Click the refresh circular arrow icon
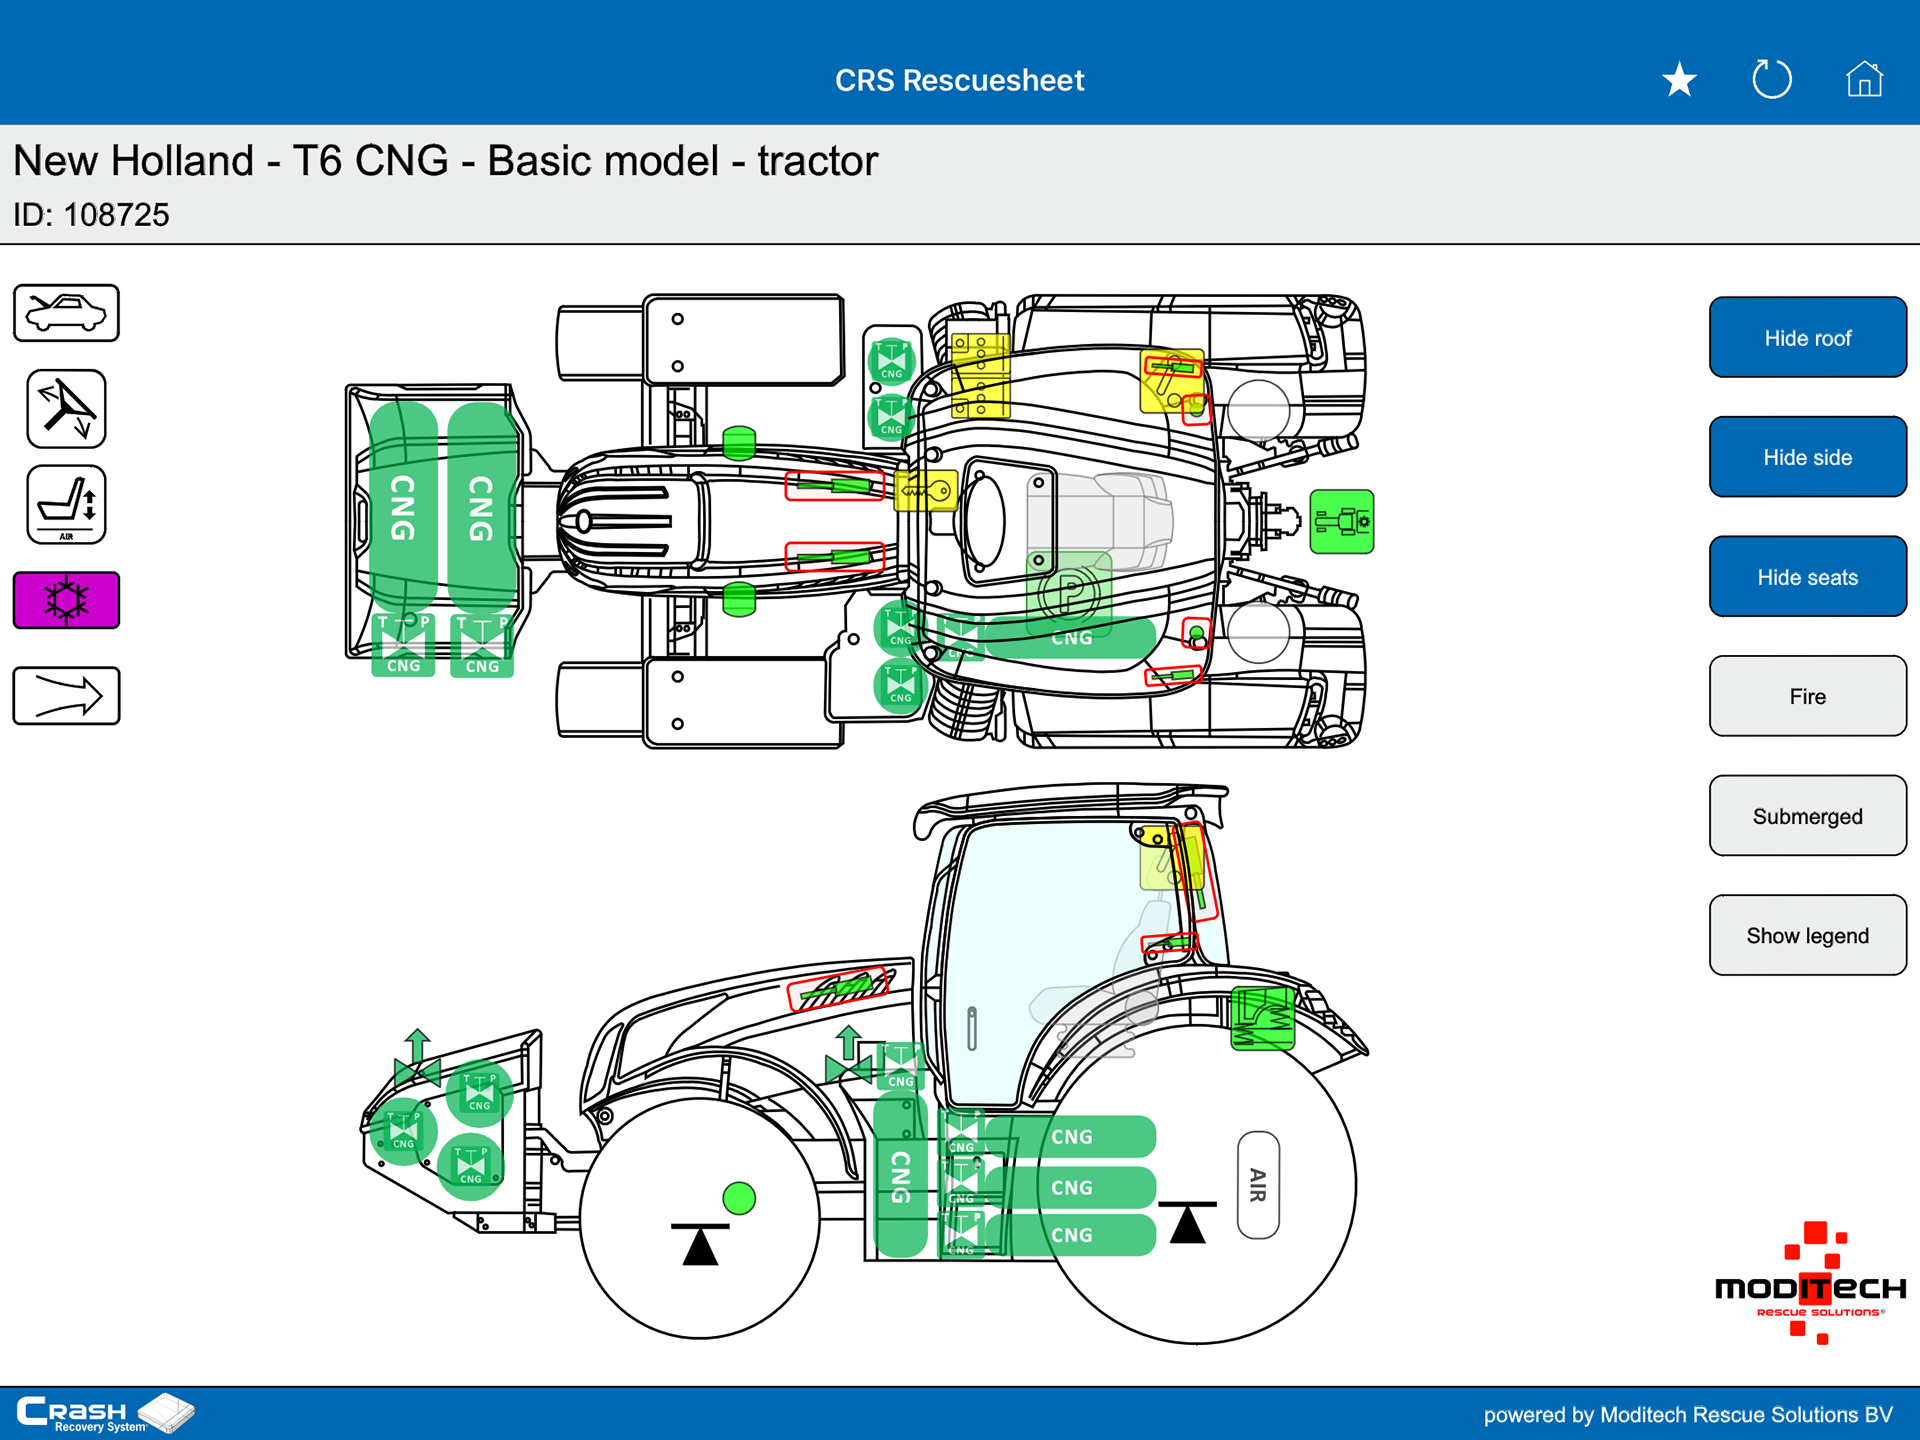This screenshot has width=1920, height=1440. tap(1771, 80)
